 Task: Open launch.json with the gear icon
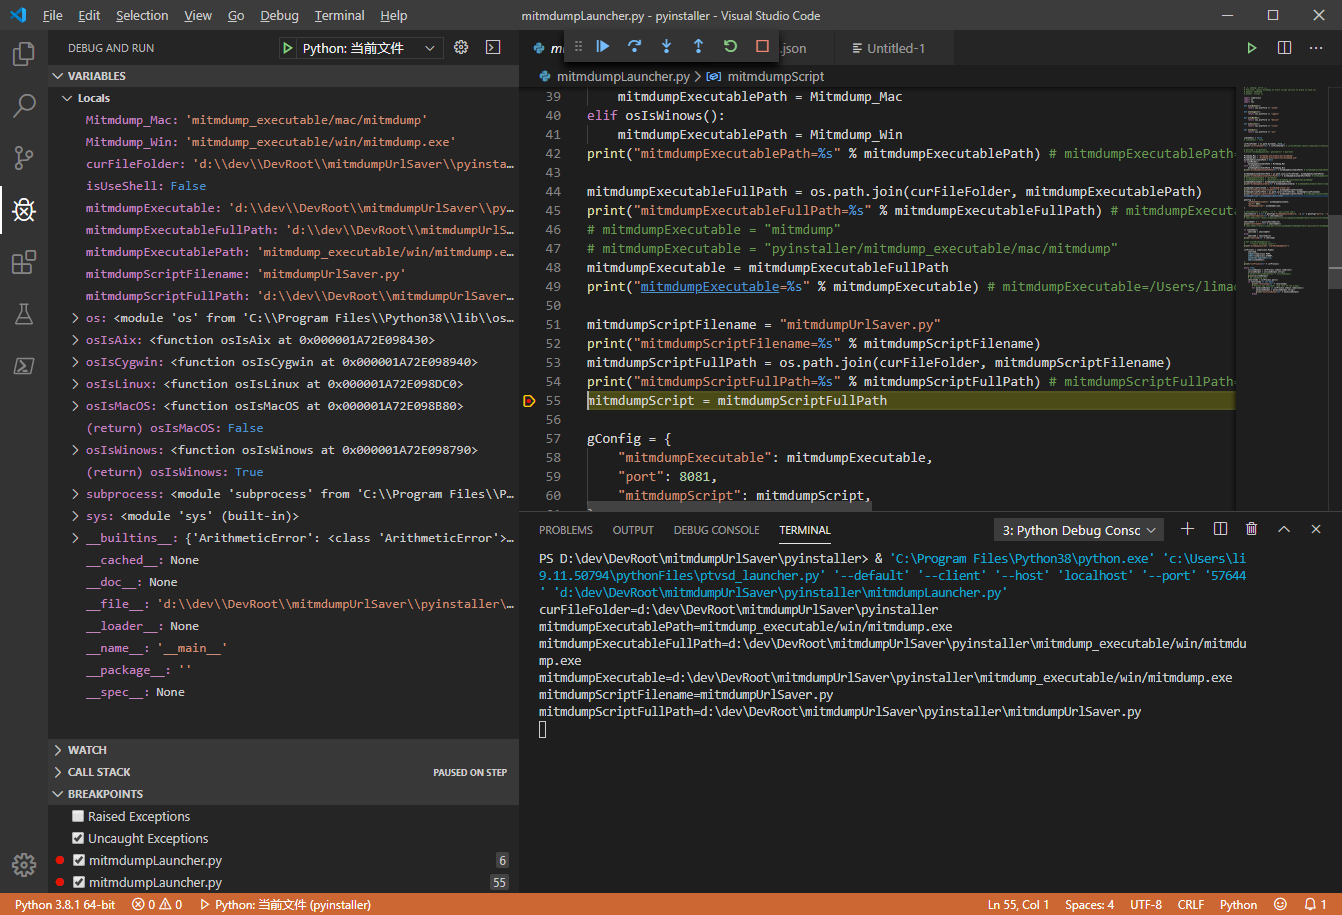tap(461, 47)
